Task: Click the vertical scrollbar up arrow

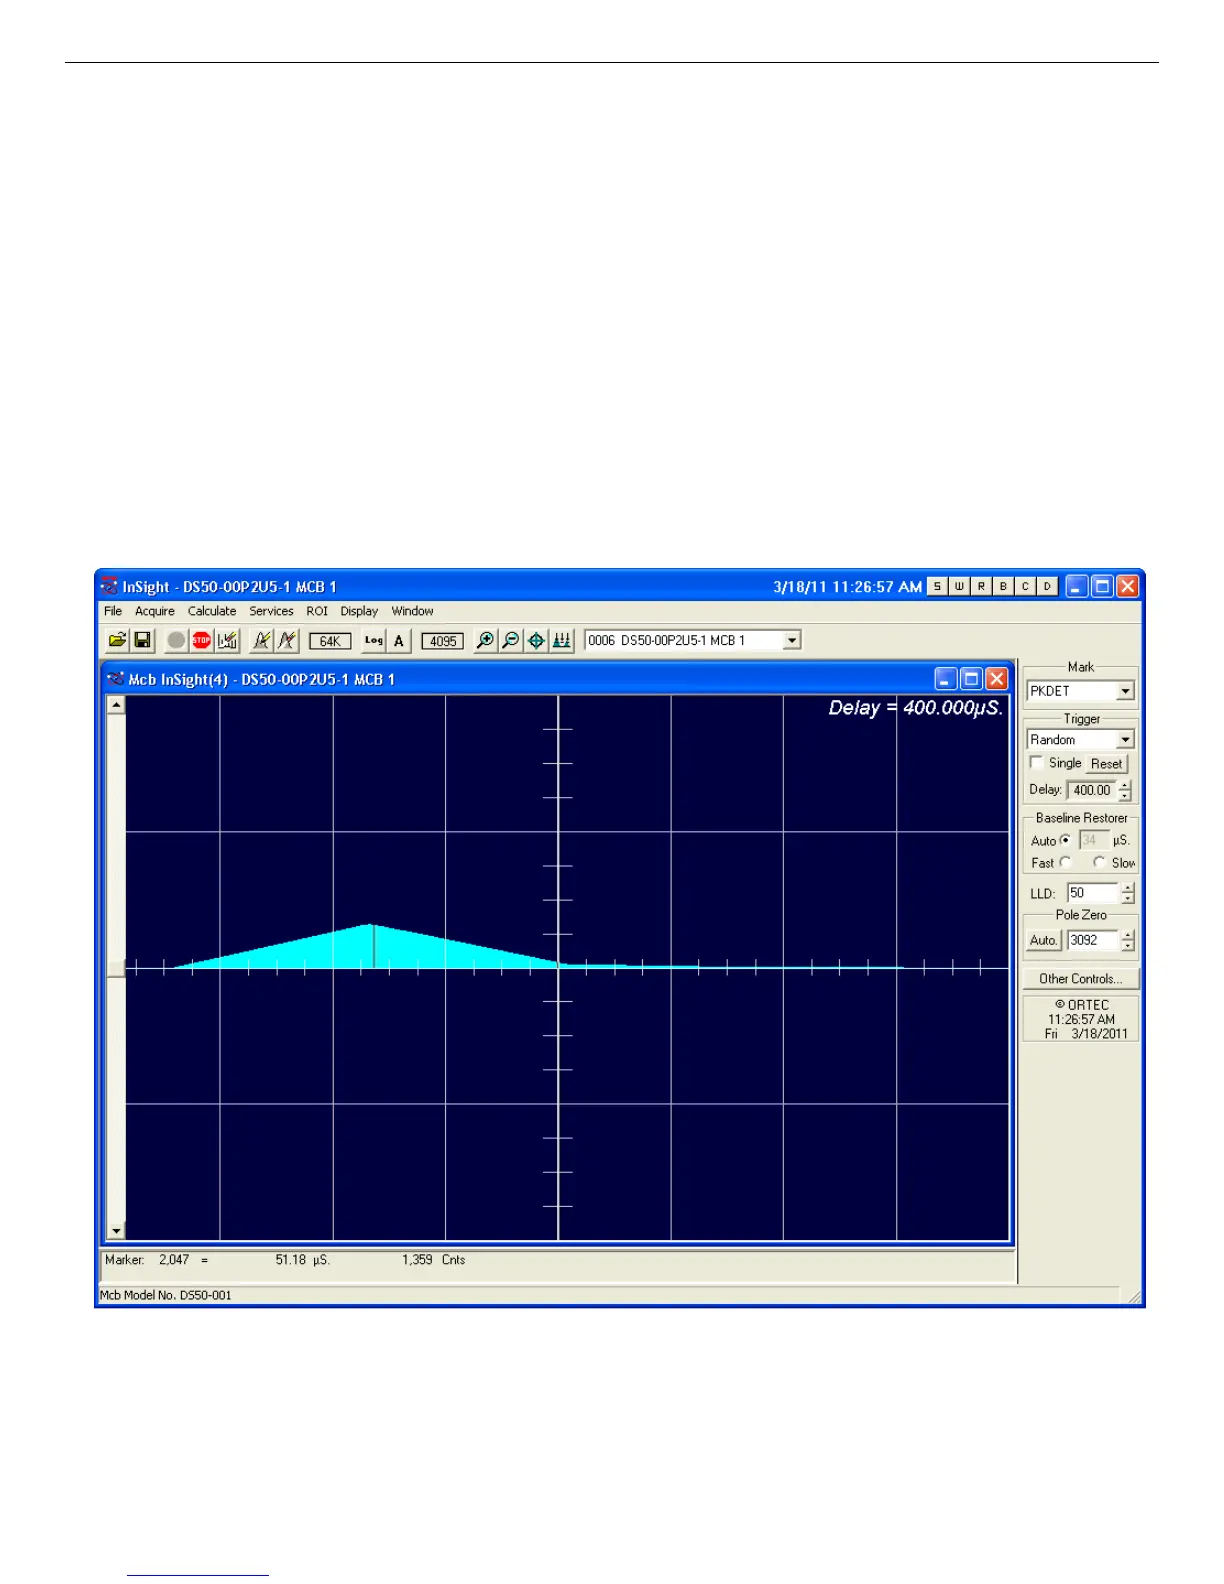Action: coord(116,705)
